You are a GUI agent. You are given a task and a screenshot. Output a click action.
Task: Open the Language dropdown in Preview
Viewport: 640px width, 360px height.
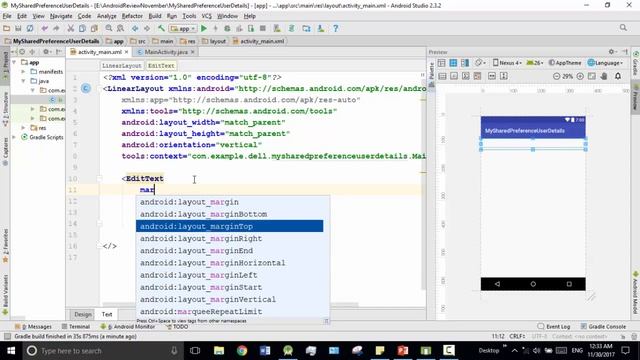pos(605,63)
